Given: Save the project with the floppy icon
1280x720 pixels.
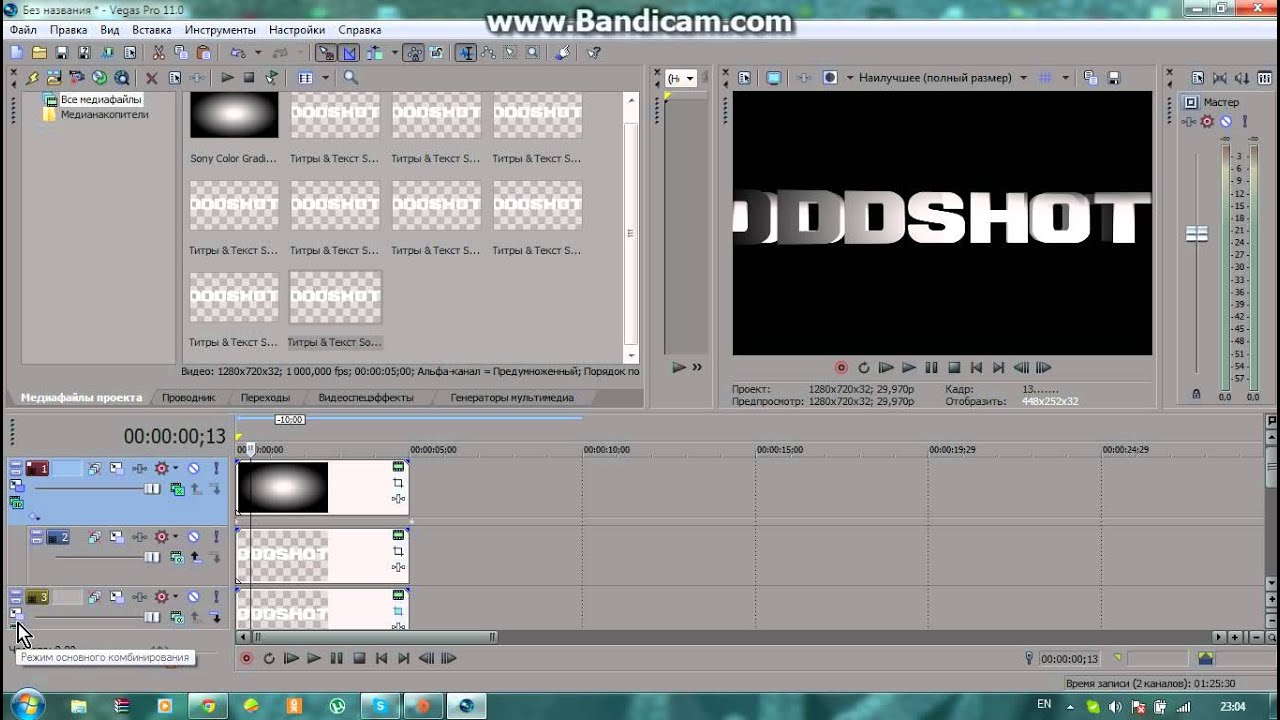Looking at the screenshot, I should [x=62, y=53].
